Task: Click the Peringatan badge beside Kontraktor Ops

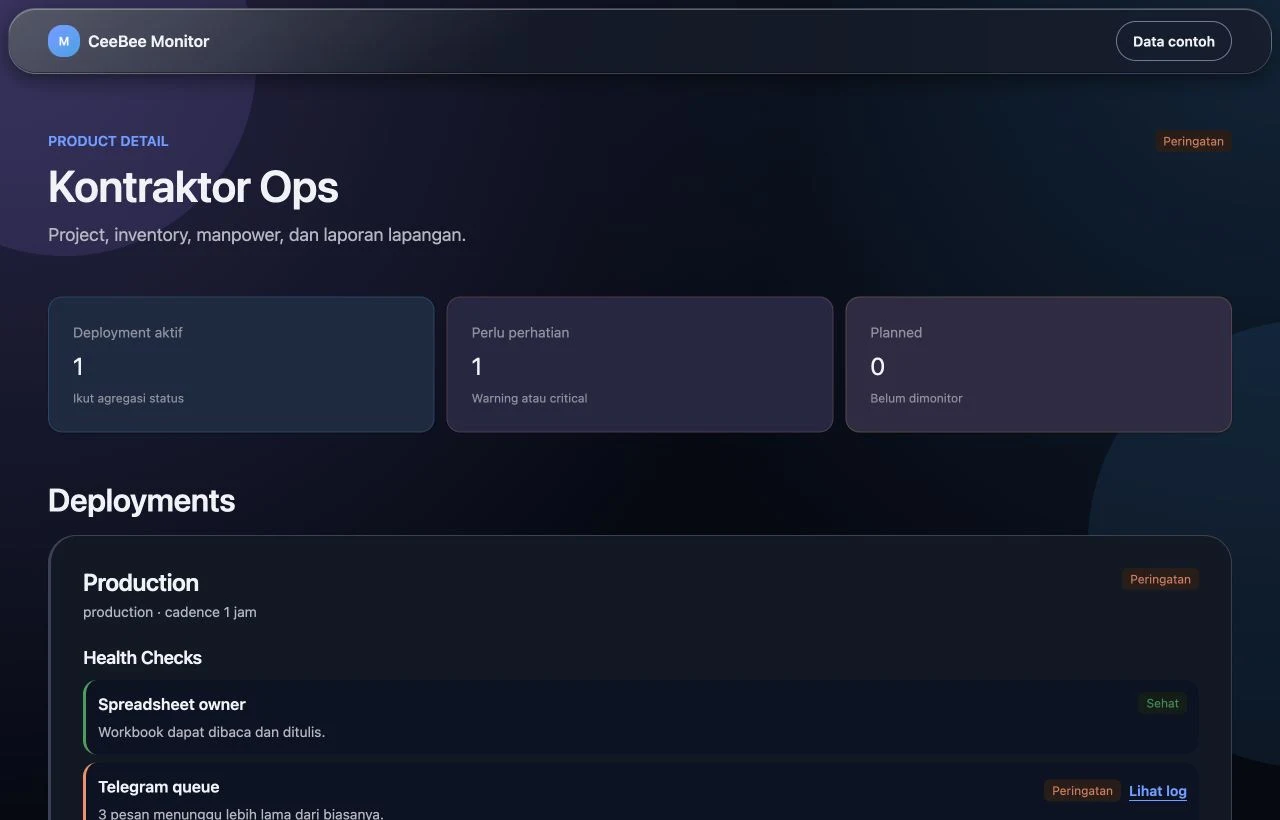Action: tap(1193, 141)
